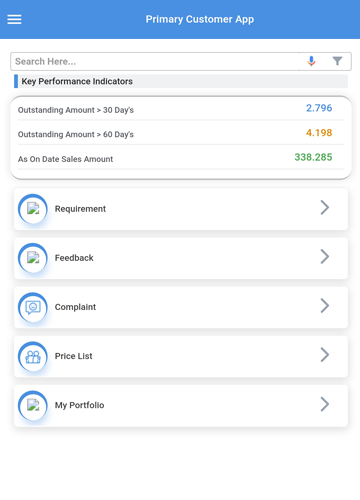Expand My Portfolio using its right chevron
Viewport: 360px width, 500px height.
[x=325, y=404]
